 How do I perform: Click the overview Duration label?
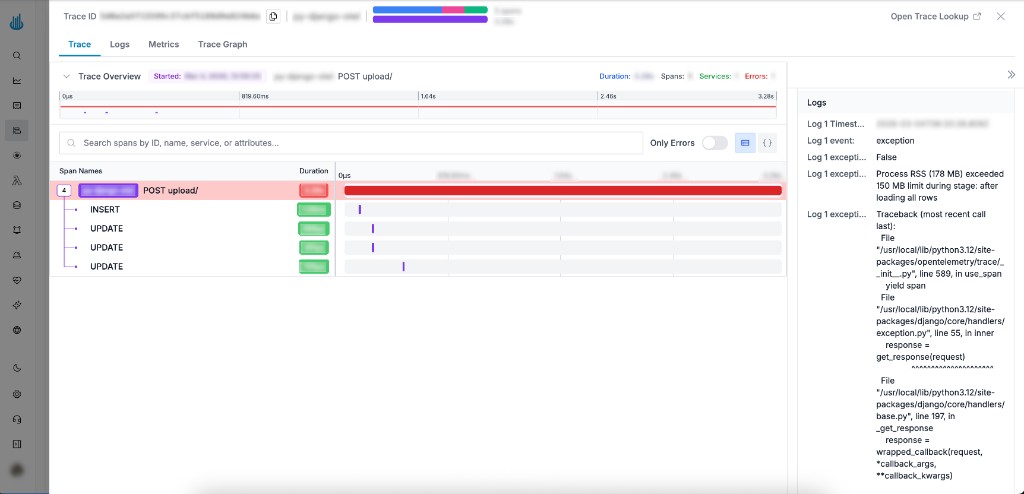tap(615, 76)
